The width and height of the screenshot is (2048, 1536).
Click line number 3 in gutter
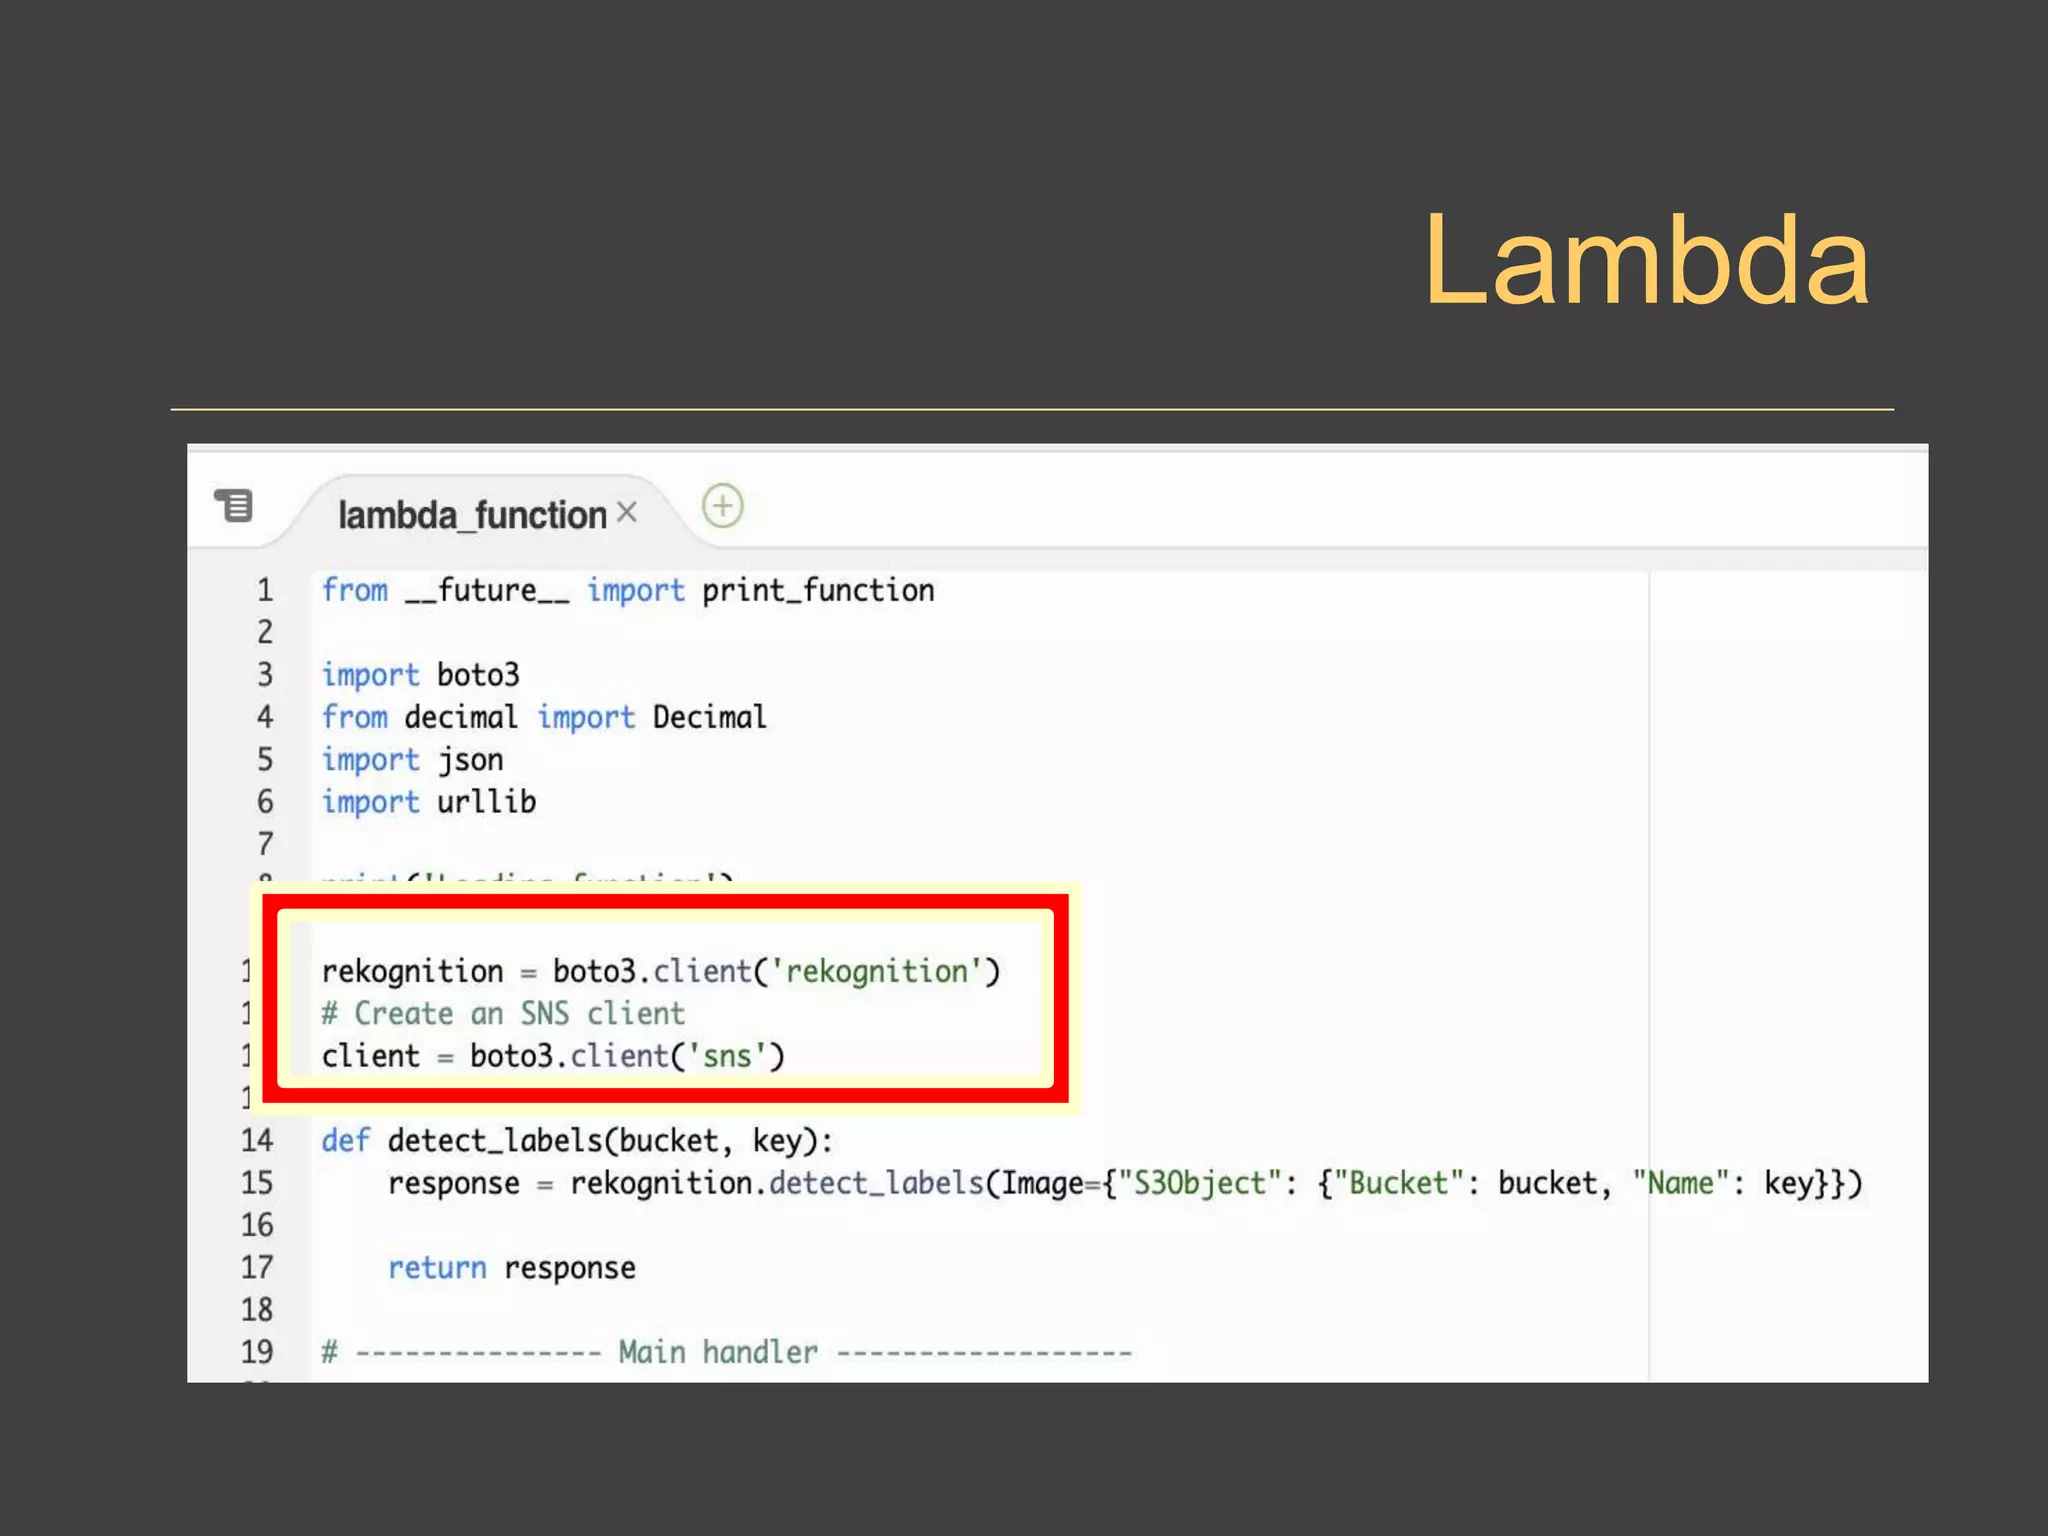tap(265, 675)
